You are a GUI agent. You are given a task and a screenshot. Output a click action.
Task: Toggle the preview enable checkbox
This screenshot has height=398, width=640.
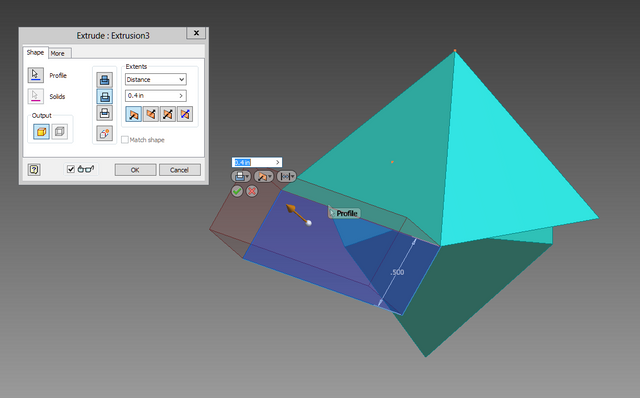click(71, 169)
